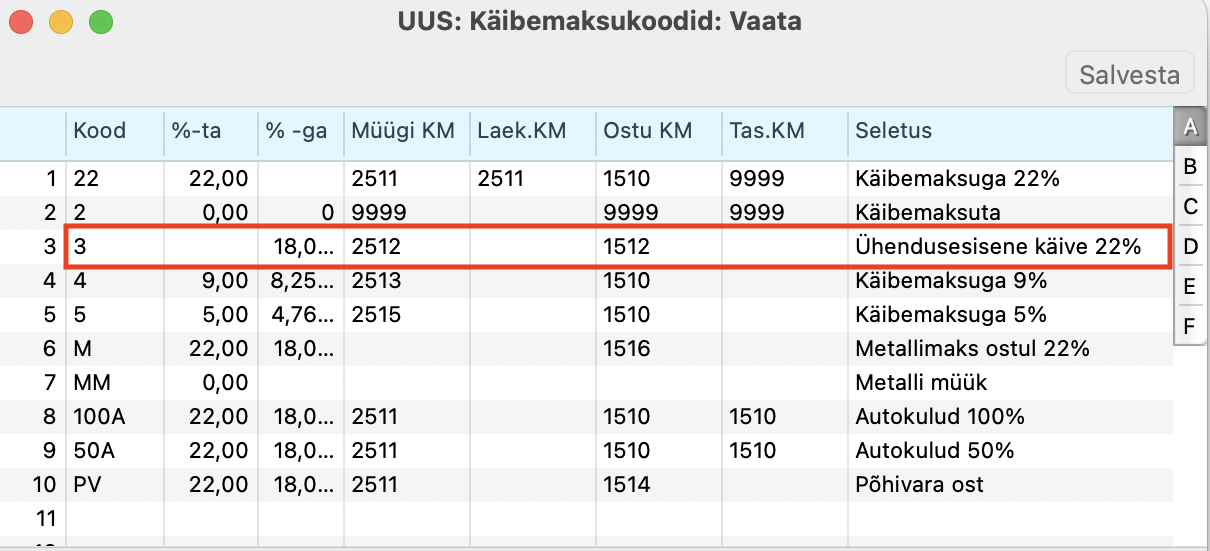Switch to tab B
1210x551 pixels.
coord(1189,167)
